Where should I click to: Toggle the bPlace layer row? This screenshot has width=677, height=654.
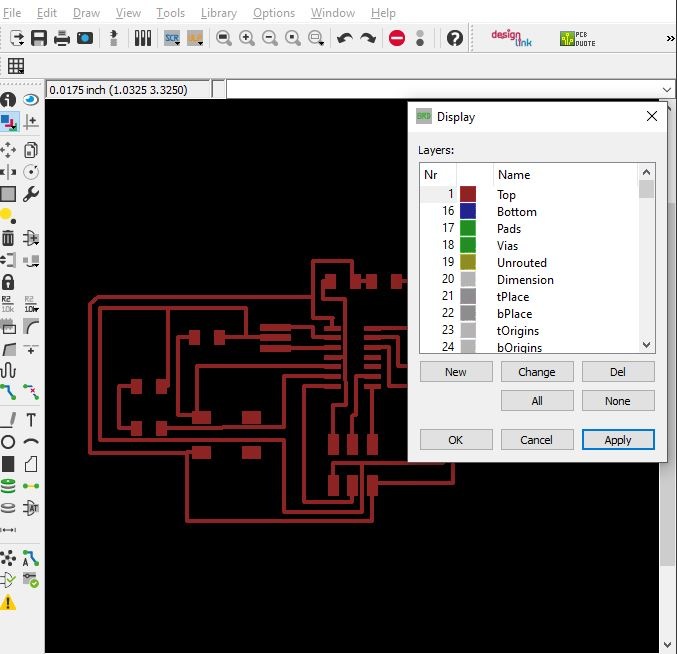coord(528,313)
